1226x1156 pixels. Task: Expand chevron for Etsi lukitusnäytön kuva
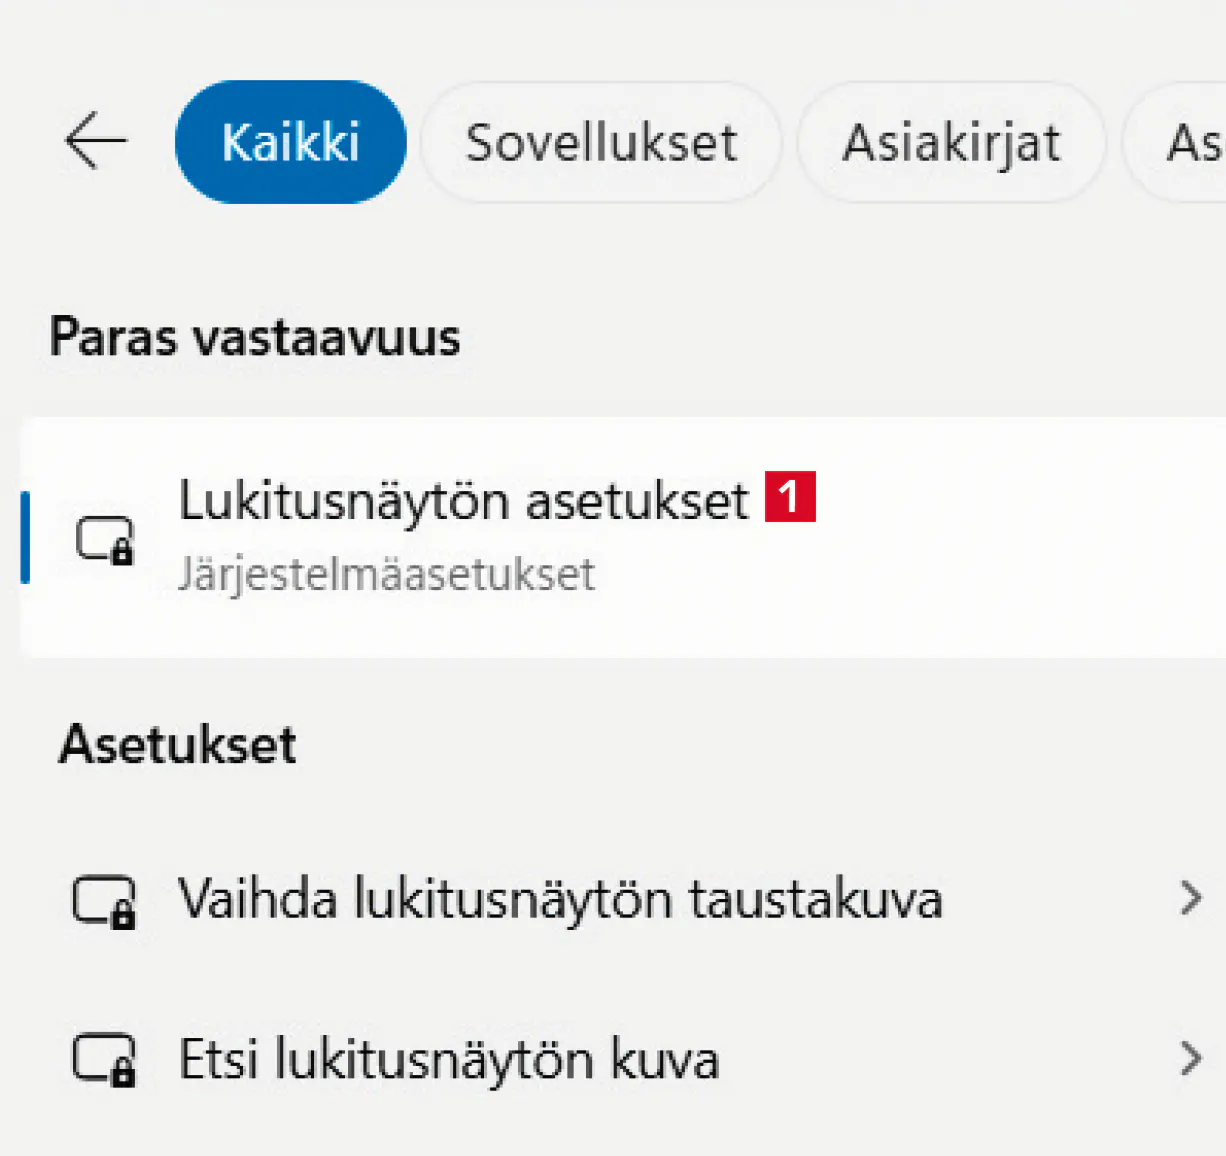tap(1190, 1058)
